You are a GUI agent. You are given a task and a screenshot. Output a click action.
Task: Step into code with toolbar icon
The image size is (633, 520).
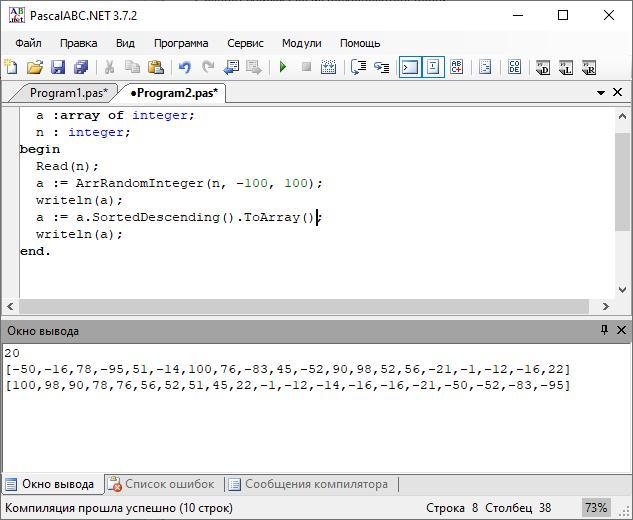(x=358, y=67)
